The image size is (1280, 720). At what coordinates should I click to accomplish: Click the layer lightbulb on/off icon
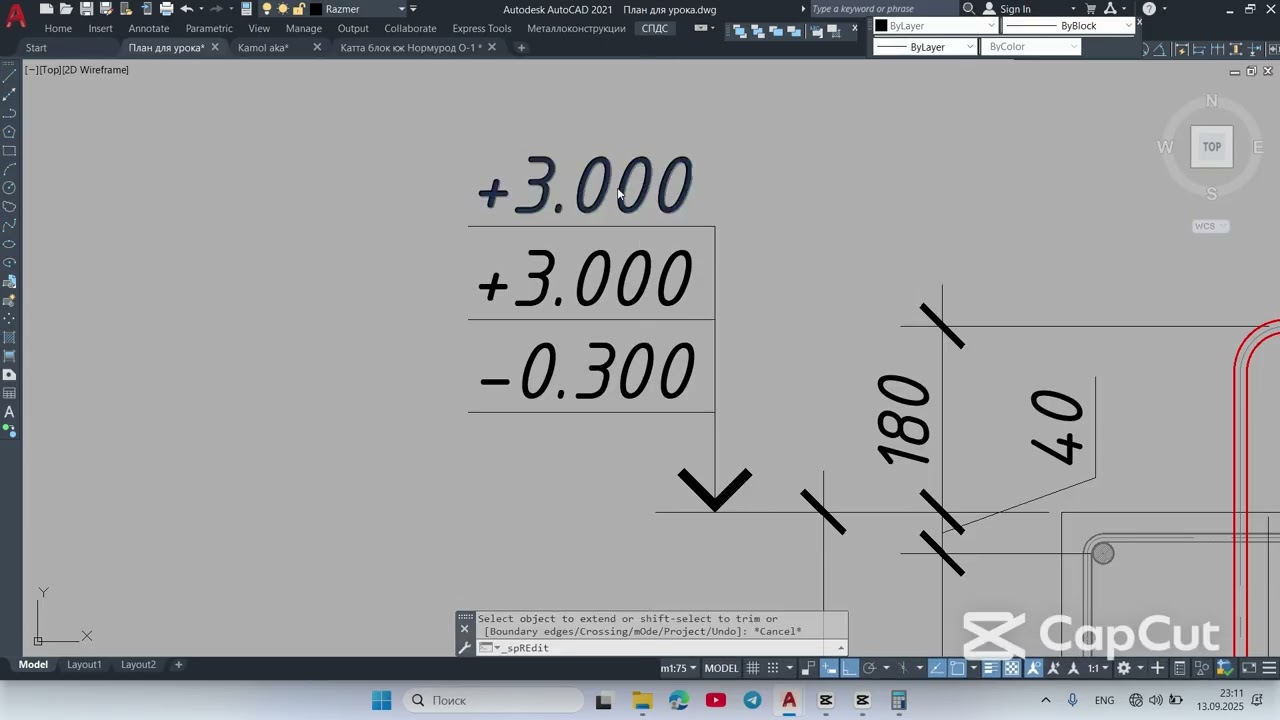pos(266,9)
